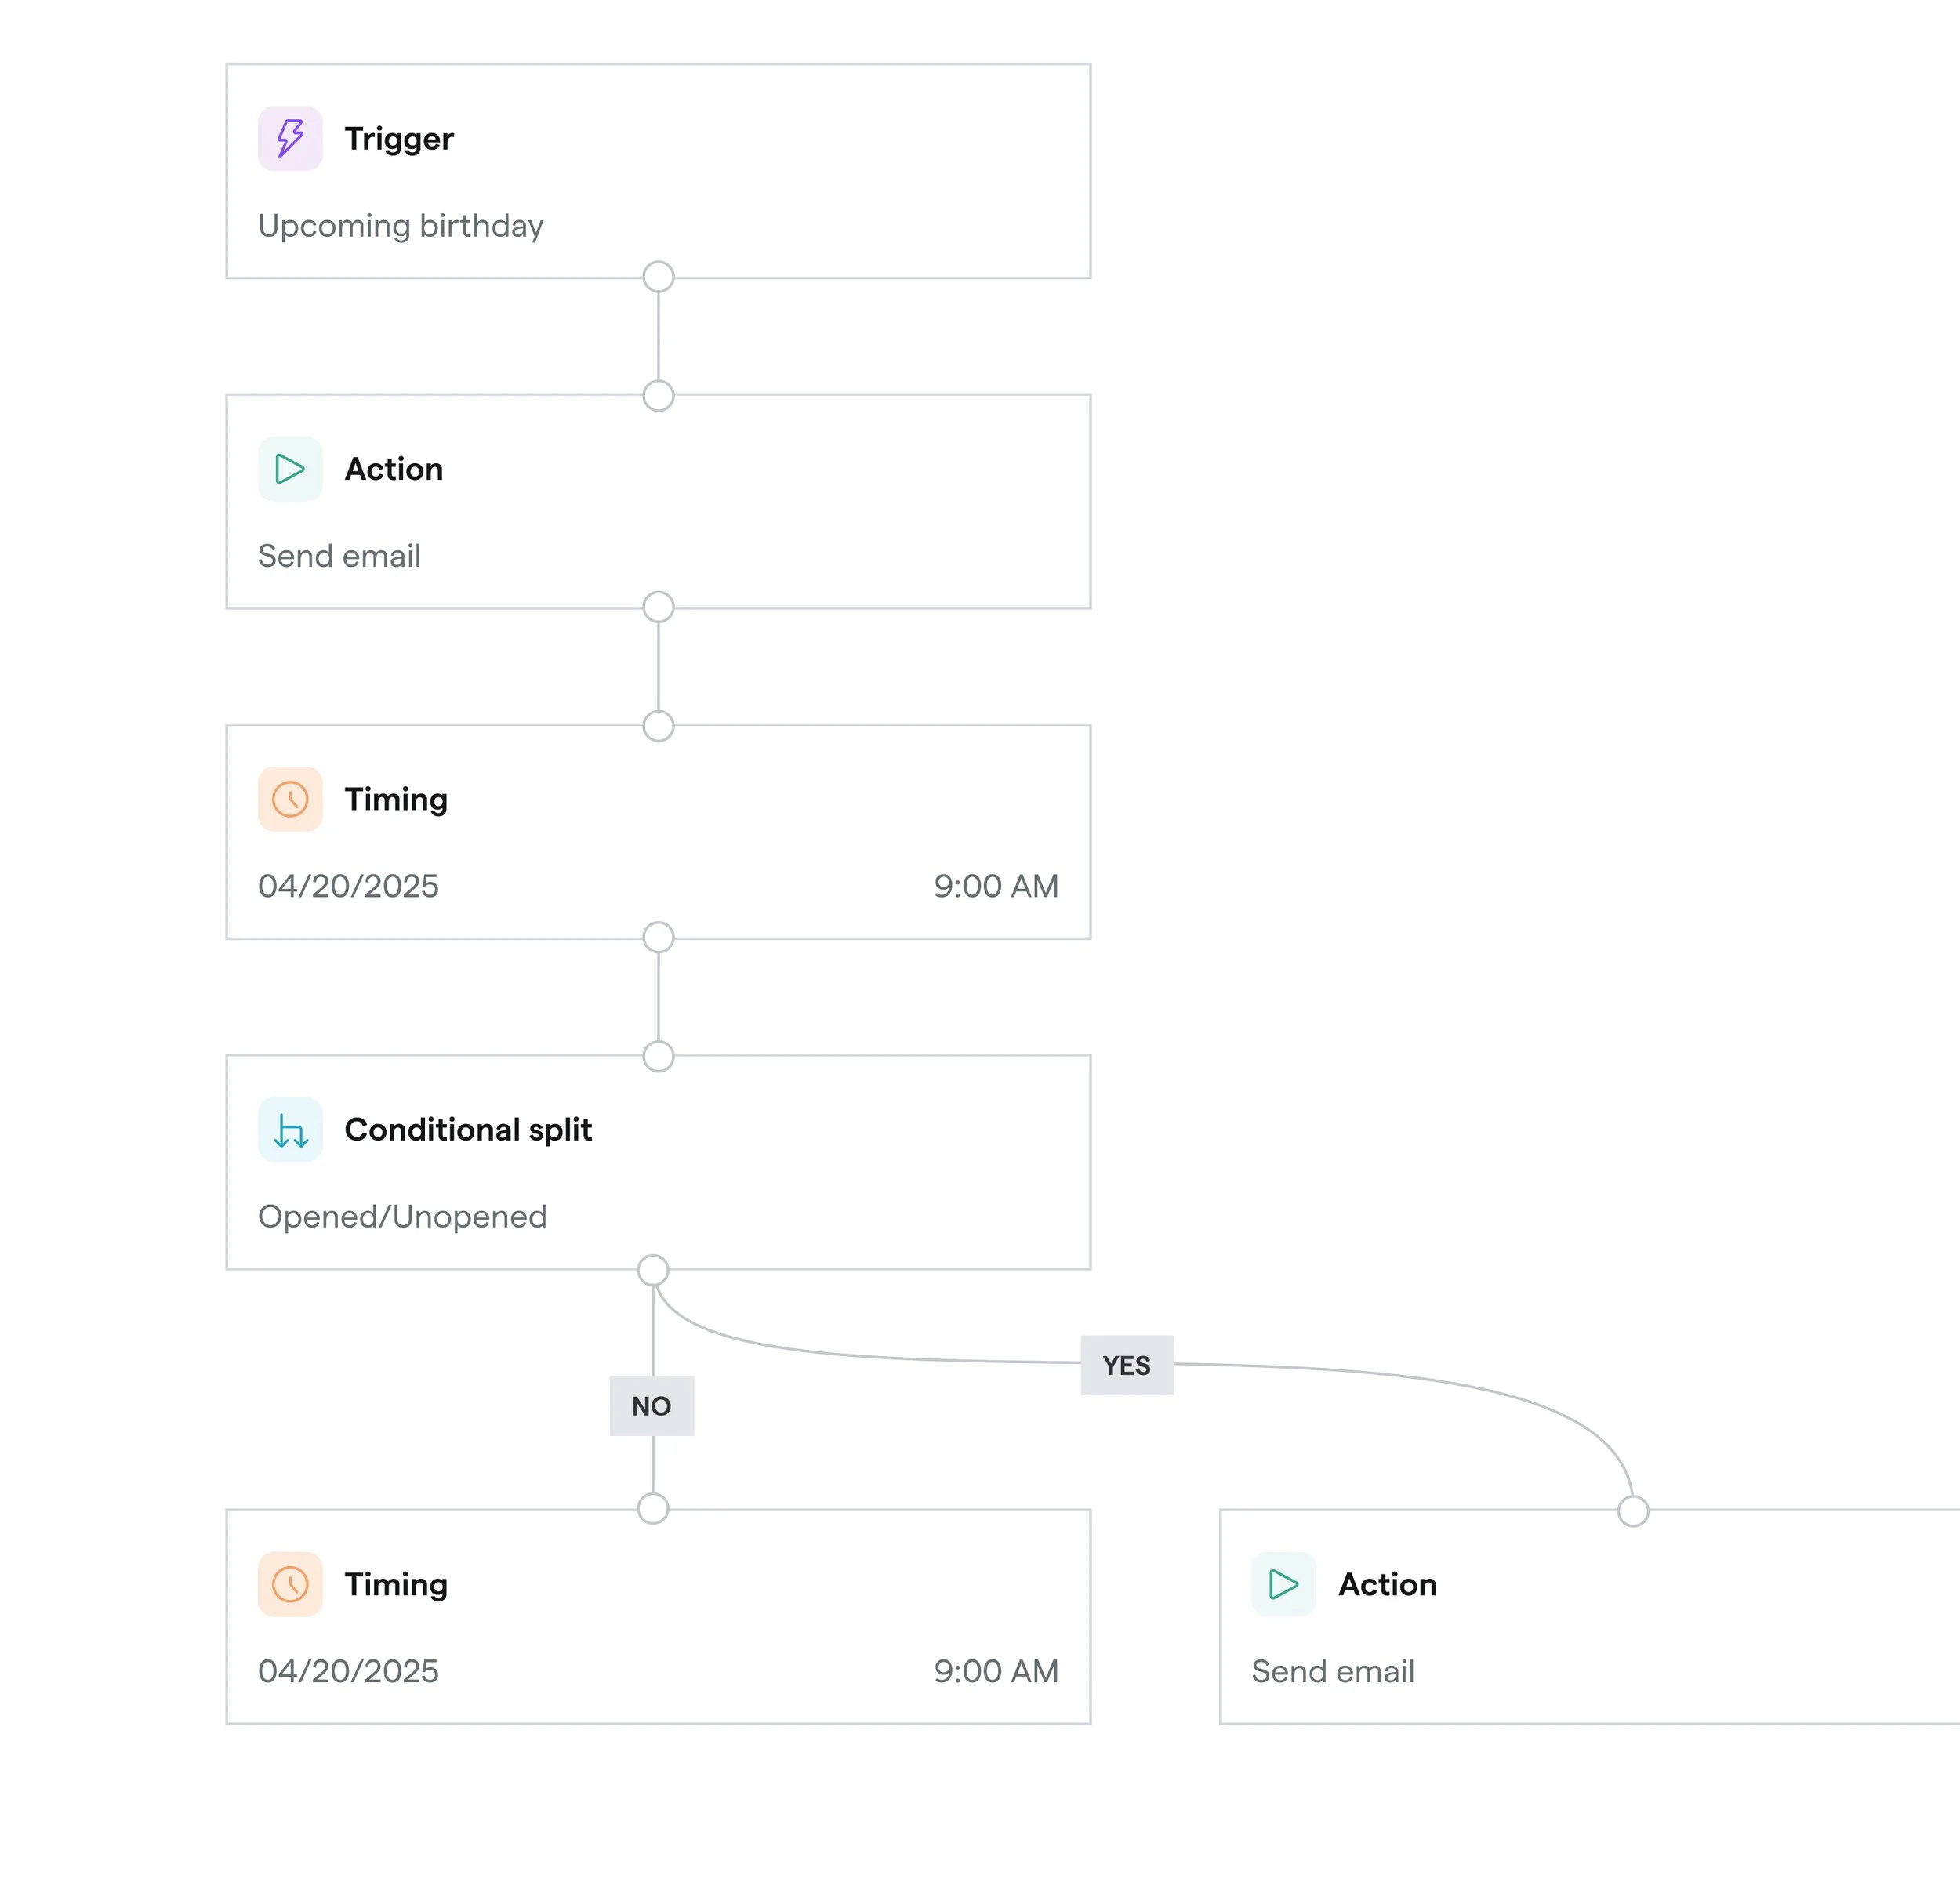Open the Upcoming birthday trigger setting
This screenshot has height=1886, width=1960.
click(401, 226)
